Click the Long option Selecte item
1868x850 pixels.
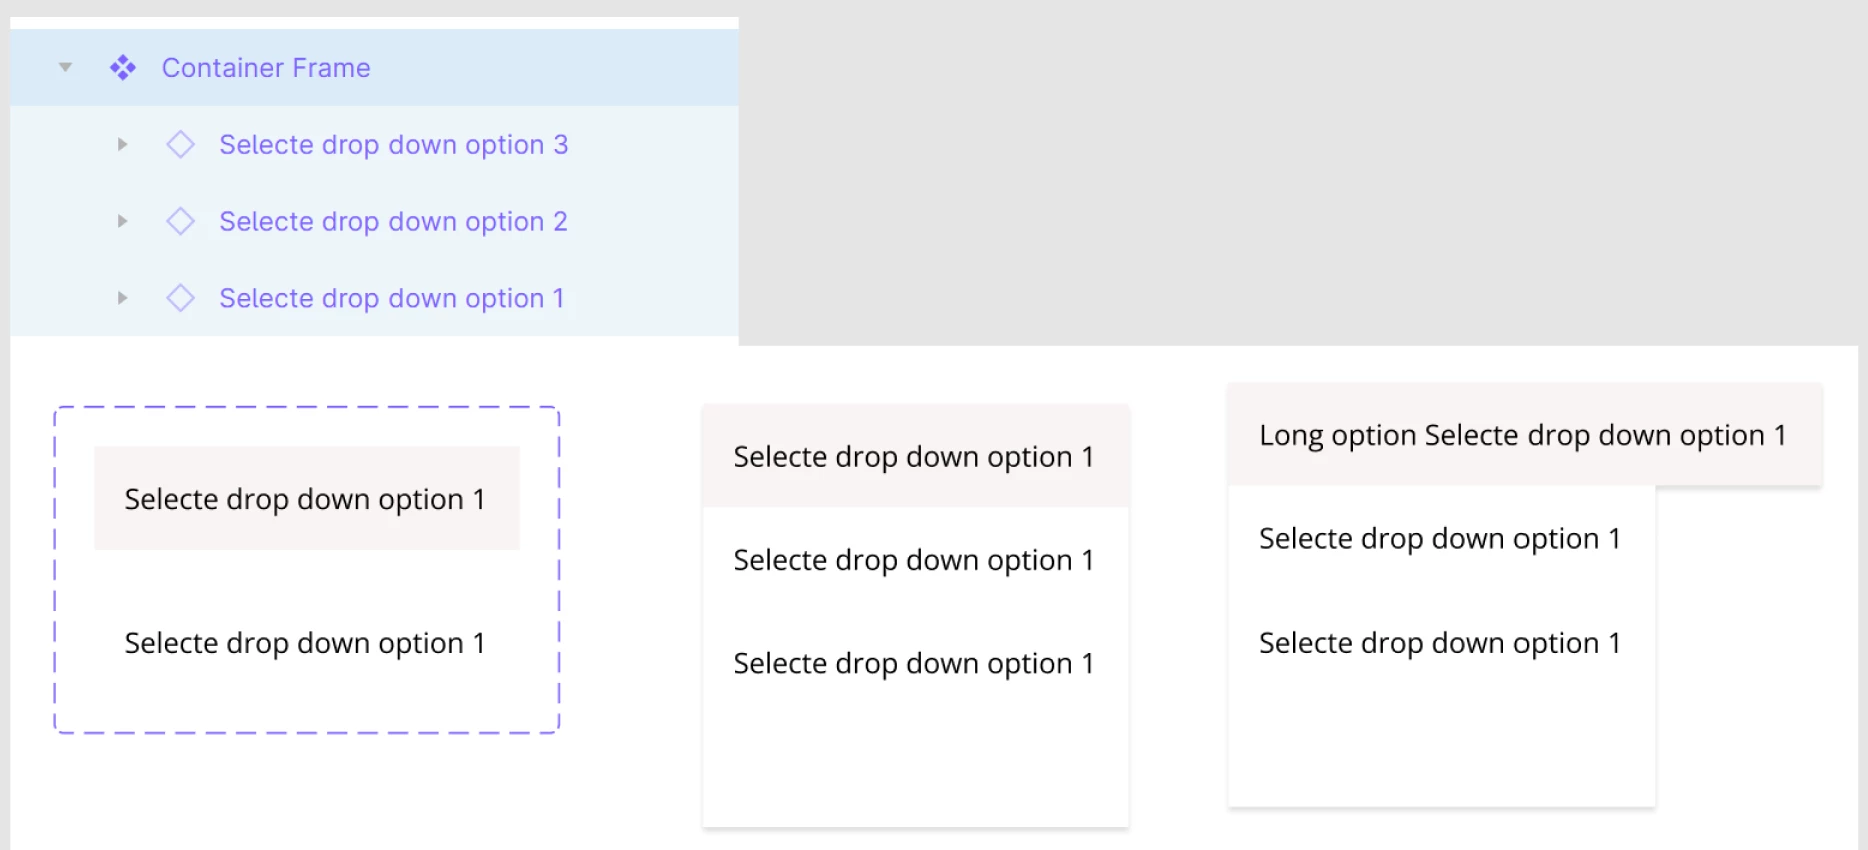click(1522, 435)
